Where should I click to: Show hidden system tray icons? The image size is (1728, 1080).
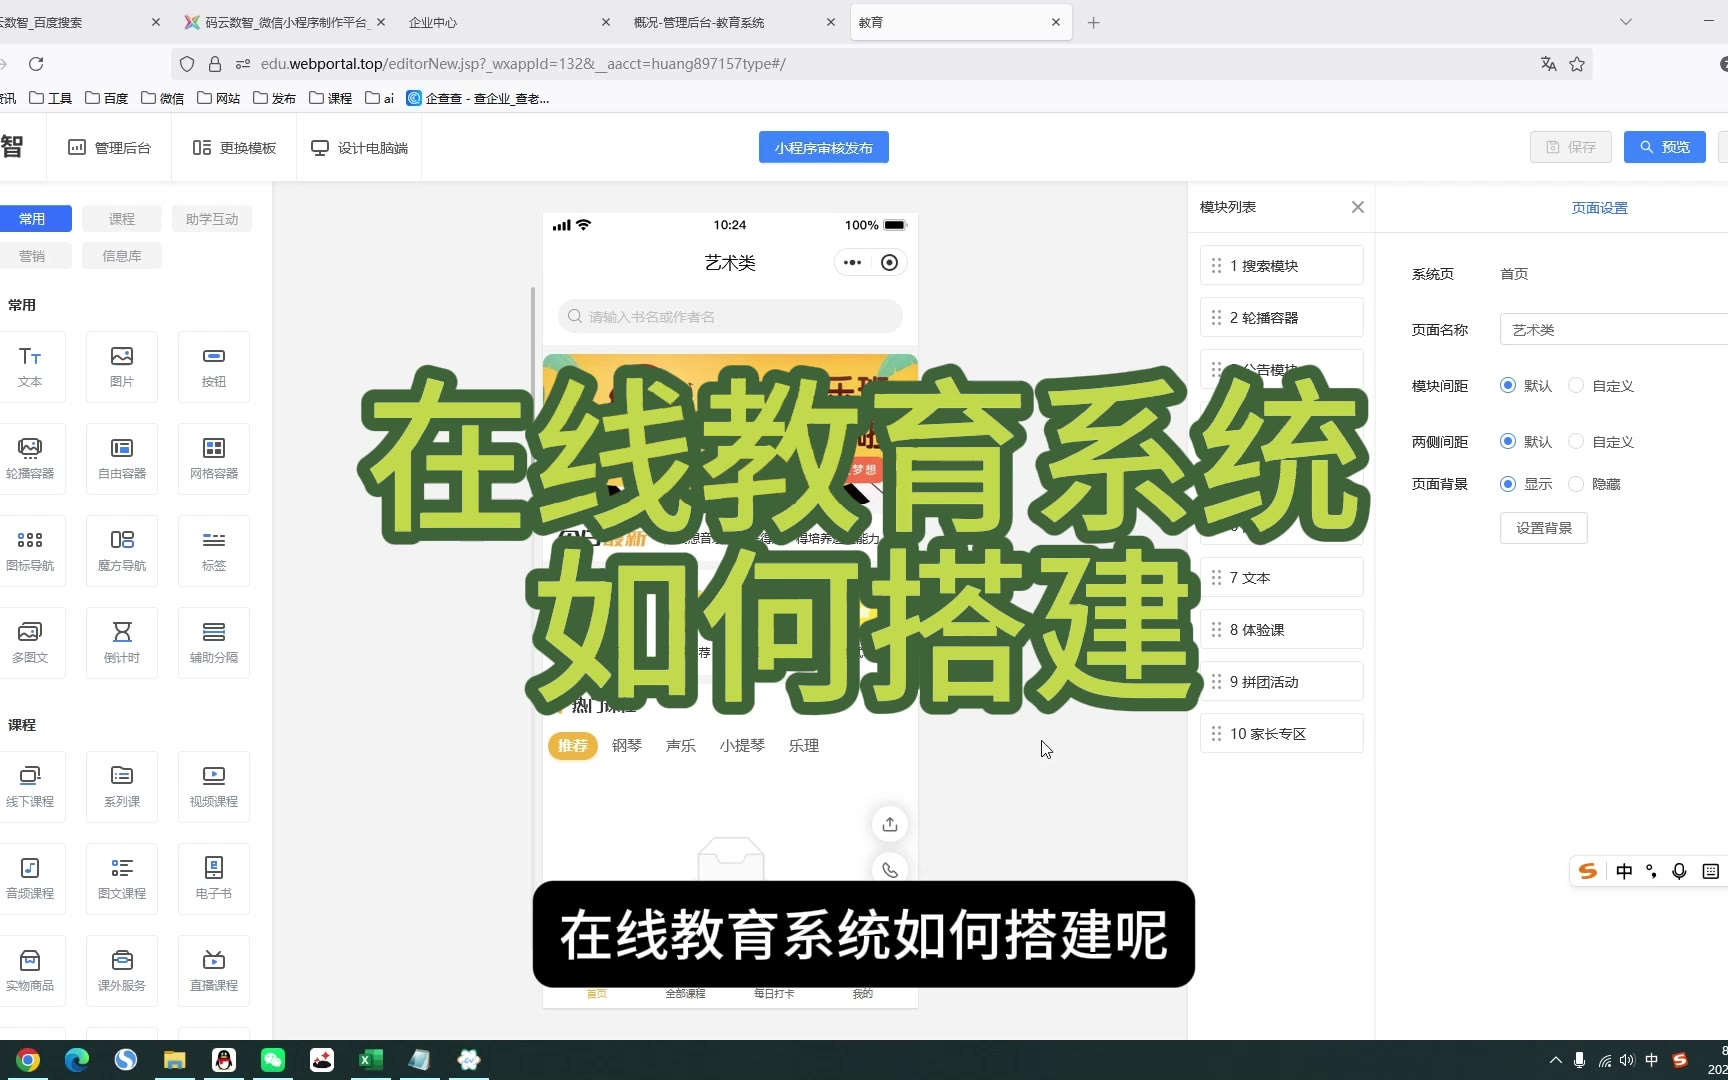1555,1060
